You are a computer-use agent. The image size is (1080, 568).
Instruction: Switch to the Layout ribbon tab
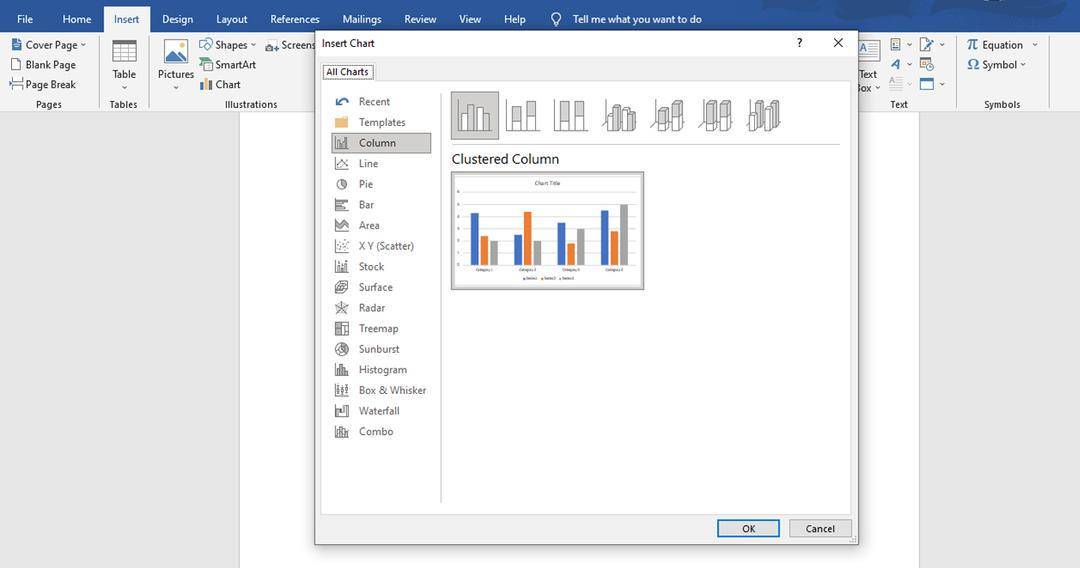231,19
